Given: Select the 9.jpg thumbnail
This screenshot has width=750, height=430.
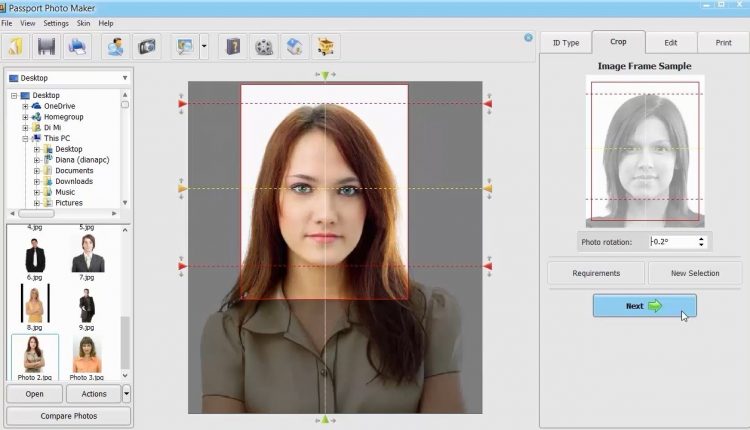Looking at the screenshot, I should point(87,309).
